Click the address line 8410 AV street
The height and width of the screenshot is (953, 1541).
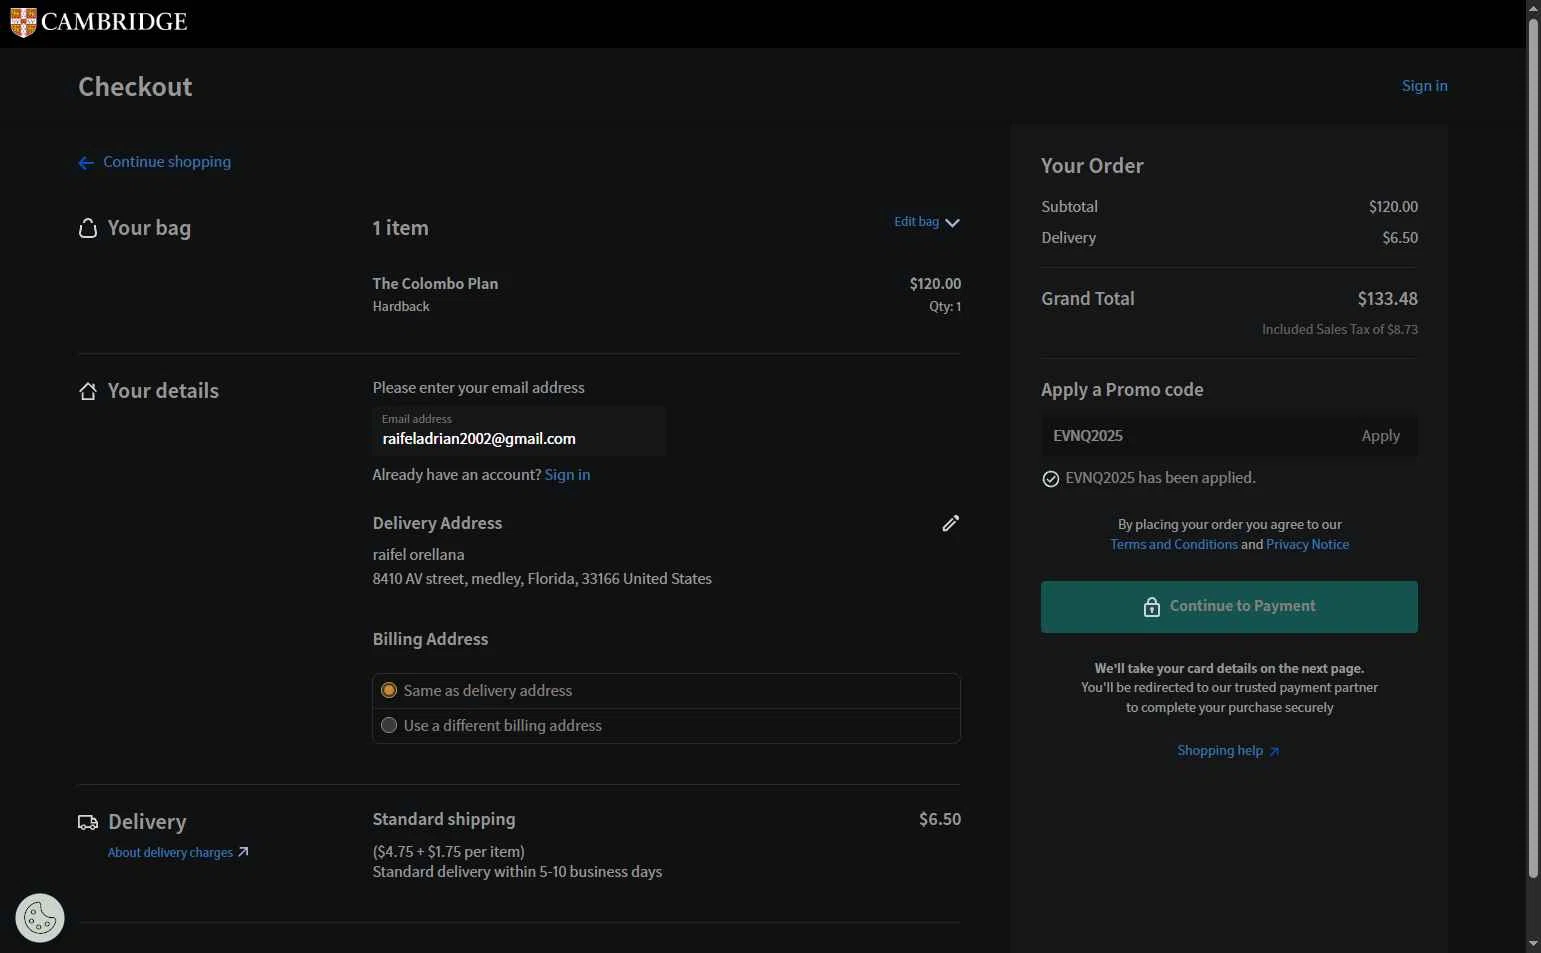542,579
